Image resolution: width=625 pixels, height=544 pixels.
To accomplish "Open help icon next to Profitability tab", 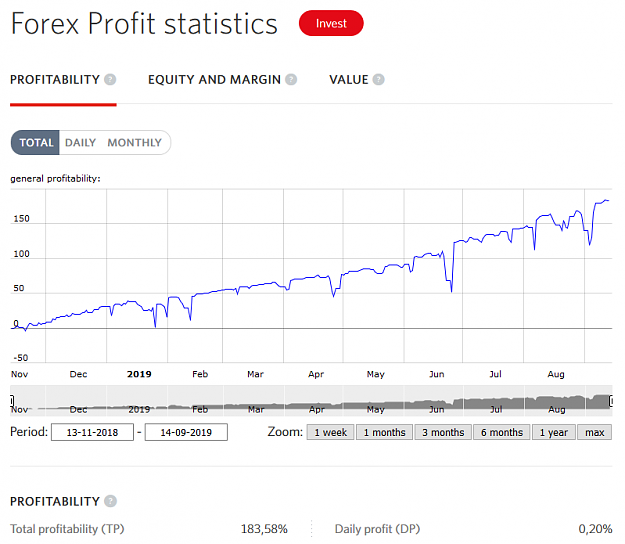I will (110, 80).
